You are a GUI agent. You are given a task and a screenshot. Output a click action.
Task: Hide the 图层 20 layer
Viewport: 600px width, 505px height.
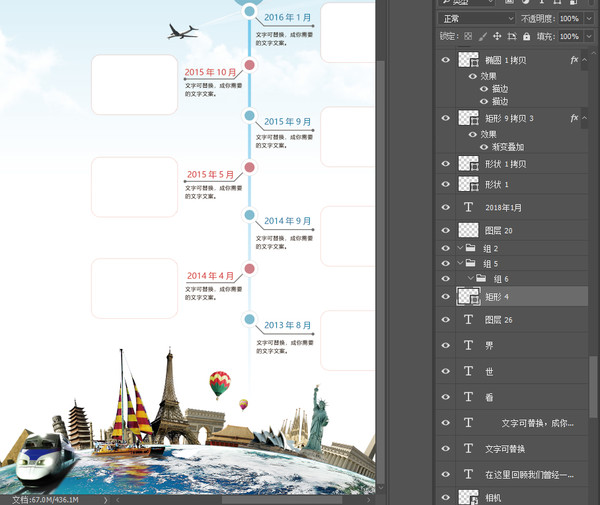445,230
